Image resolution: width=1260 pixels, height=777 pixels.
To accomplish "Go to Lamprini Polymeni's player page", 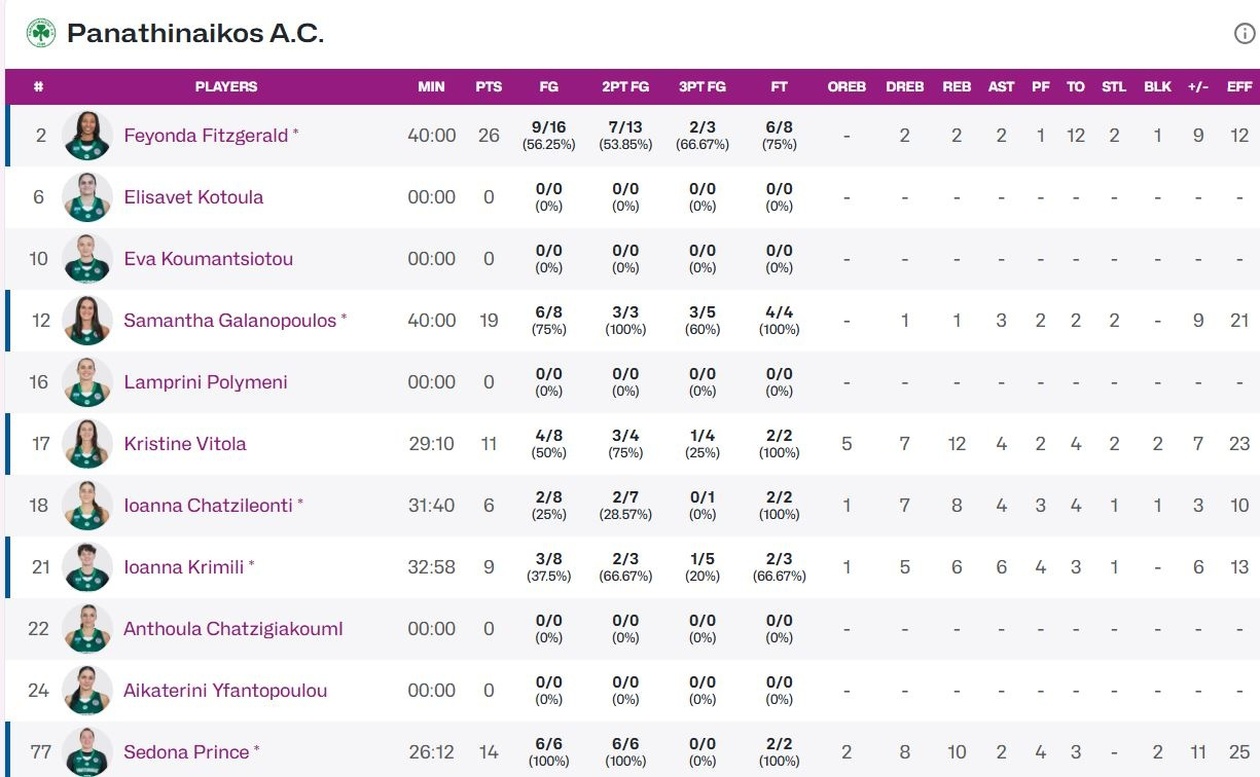I will (205, 382).
